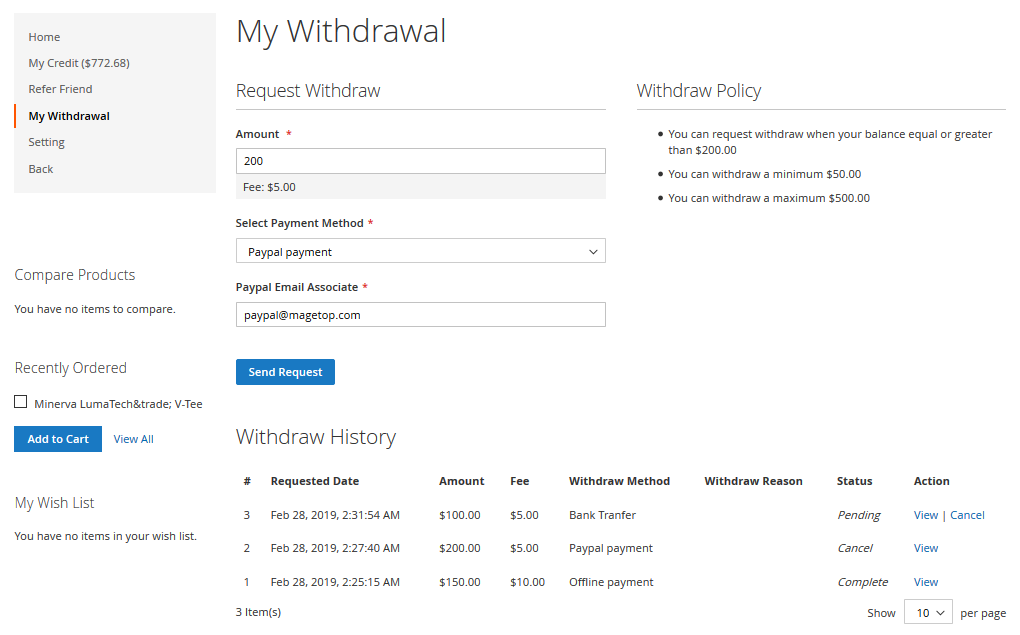Click the Add to Cart button
The height and width of the screenshot is (635, 1020).
tap(58, 439)
